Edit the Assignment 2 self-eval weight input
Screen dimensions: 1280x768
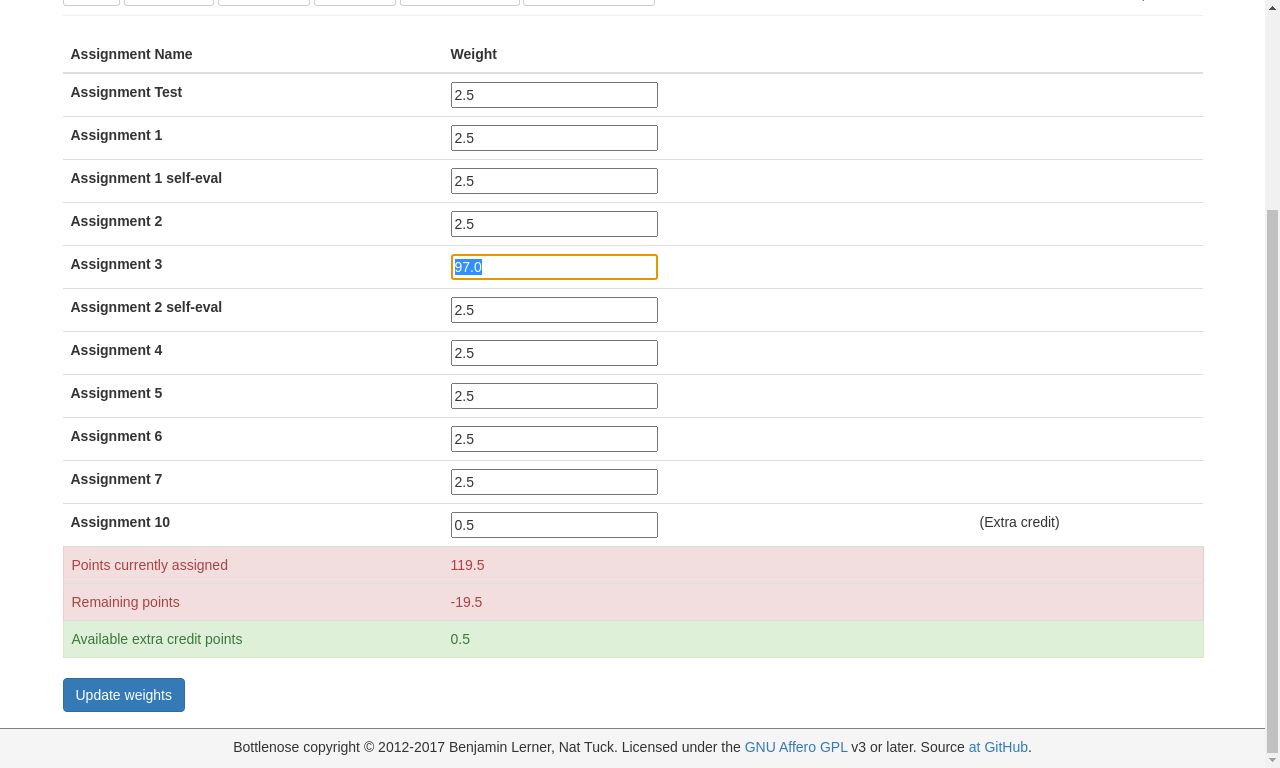point(554,310)
